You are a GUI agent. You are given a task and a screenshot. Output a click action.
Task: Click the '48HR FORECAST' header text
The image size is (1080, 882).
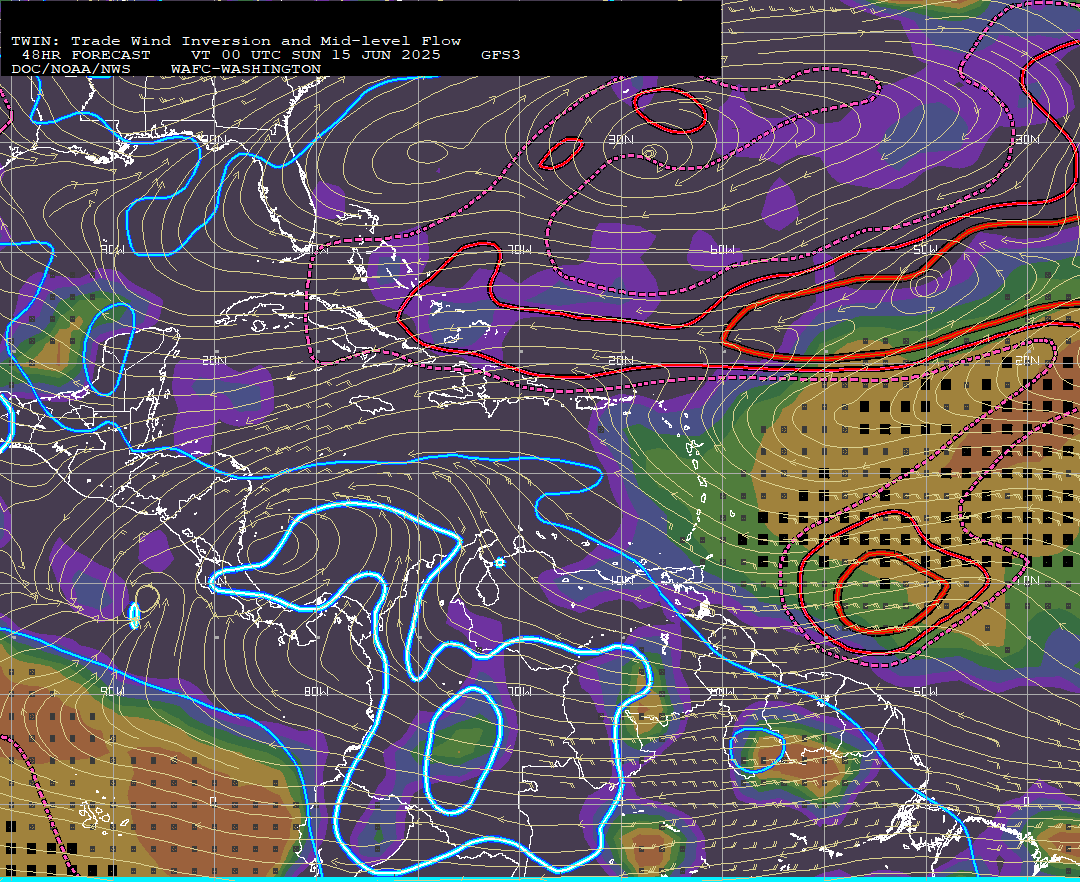86,55
